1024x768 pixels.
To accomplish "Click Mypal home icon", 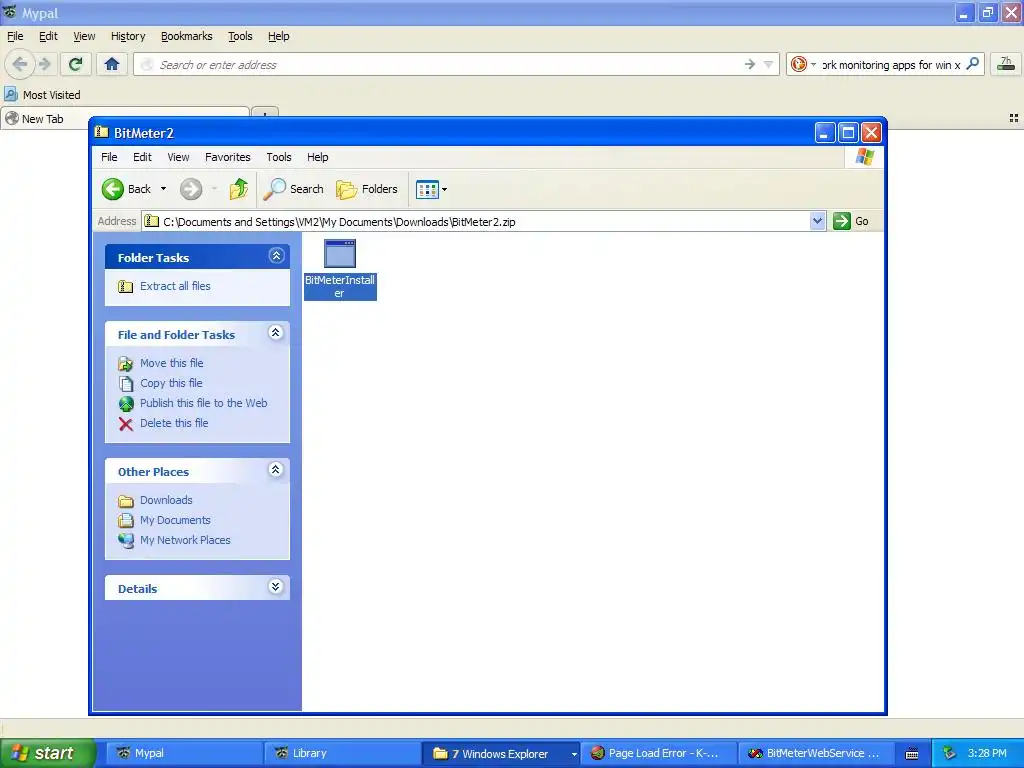I will click(112, 64).
